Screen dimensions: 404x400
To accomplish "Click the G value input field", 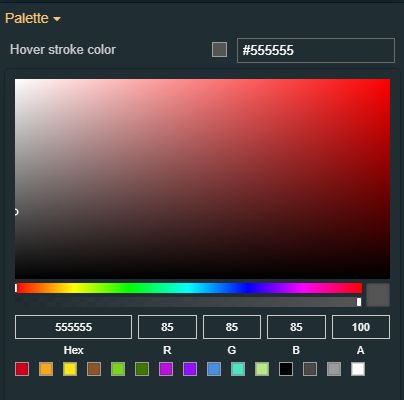I will click(232, 327).
